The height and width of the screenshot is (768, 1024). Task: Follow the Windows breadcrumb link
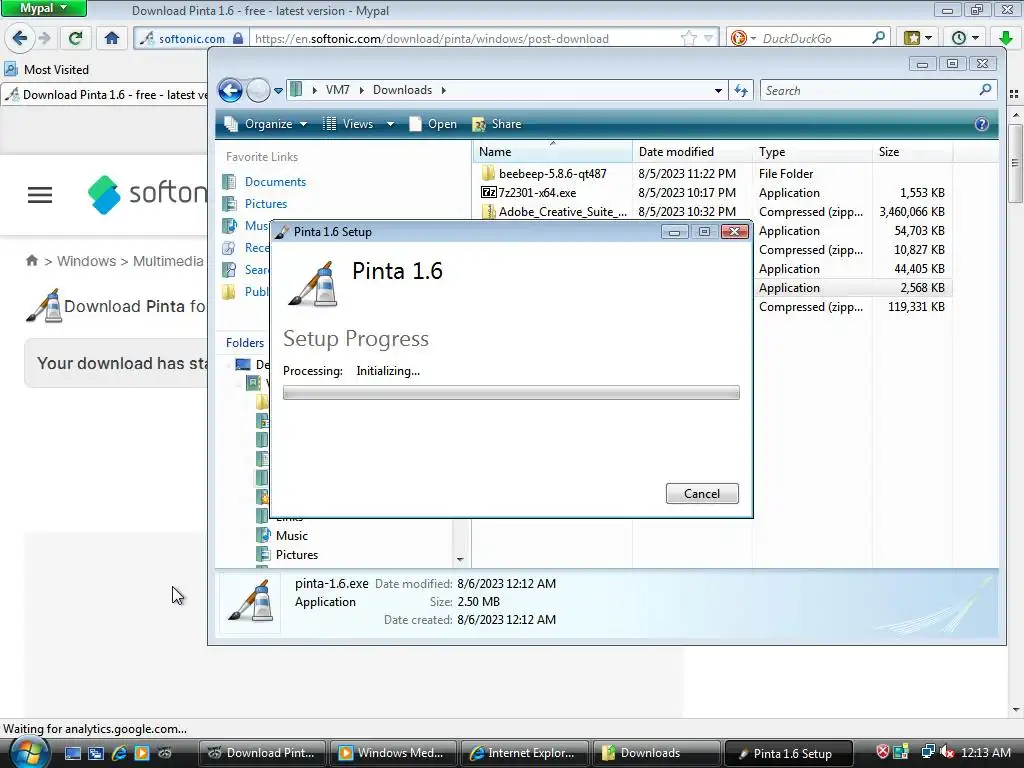click(86, 261)
